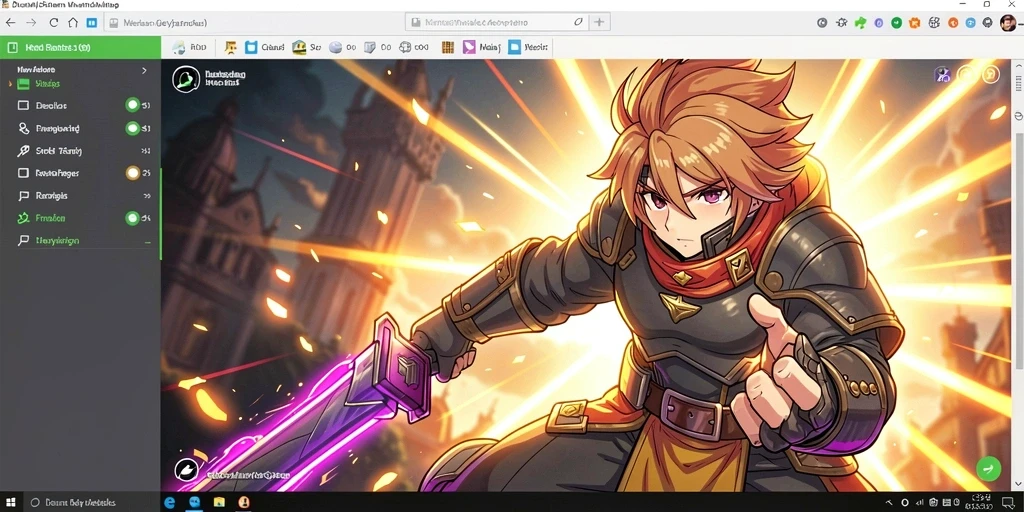
Task: Open the green puzzle-piece extension
Action: [x=861, y=22]
